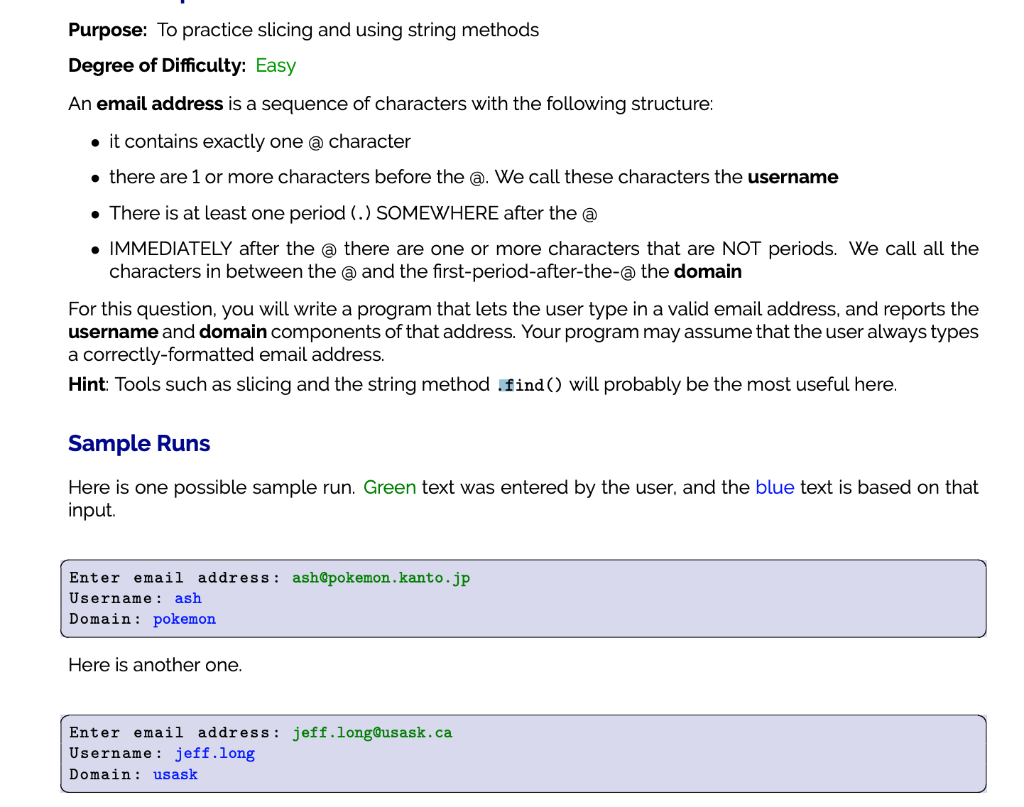The height and width of the screenshot is (807, 1024).
Task: Click the green Easy difficulty label
Action: point(275,65)
